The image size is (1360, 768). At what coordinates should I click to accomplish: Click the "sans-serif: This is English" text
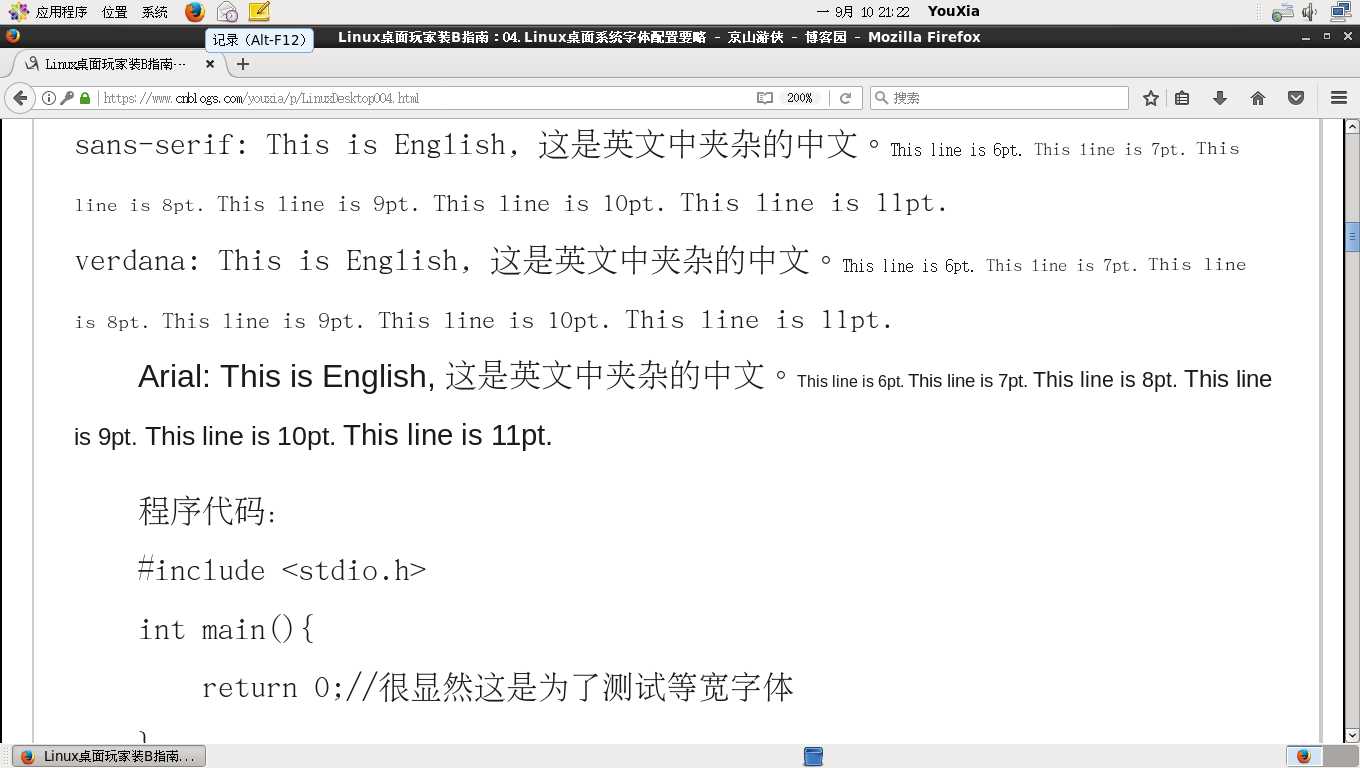(290, 145)
